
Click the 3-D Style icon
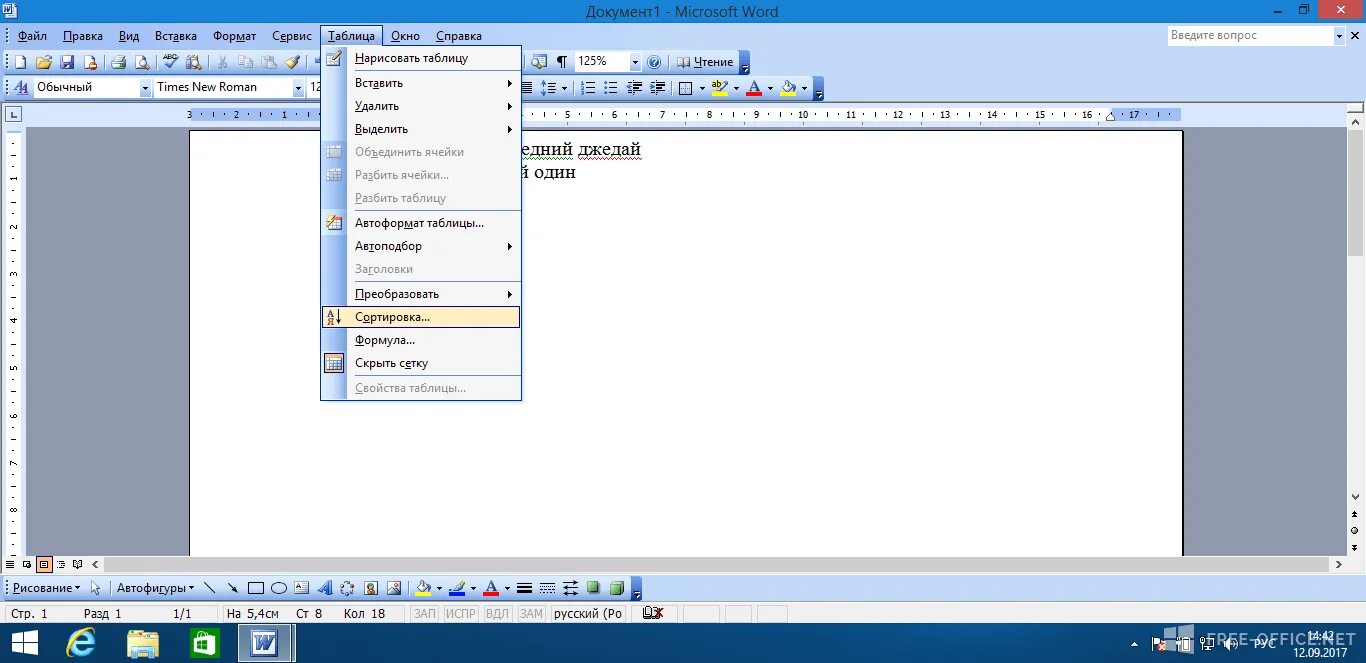[617, 588]
